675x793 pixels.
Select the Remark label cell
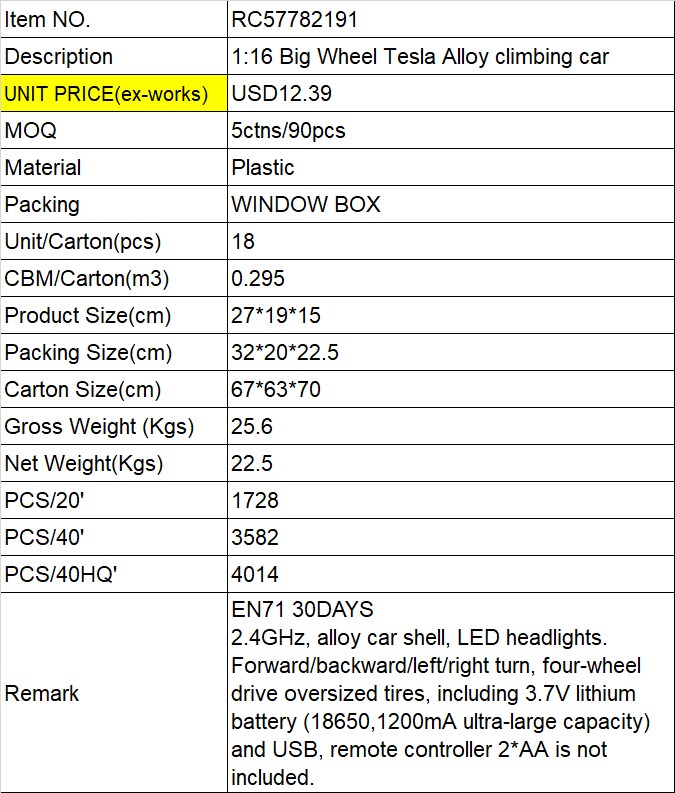pyautogui.click(x=114, y=692)
